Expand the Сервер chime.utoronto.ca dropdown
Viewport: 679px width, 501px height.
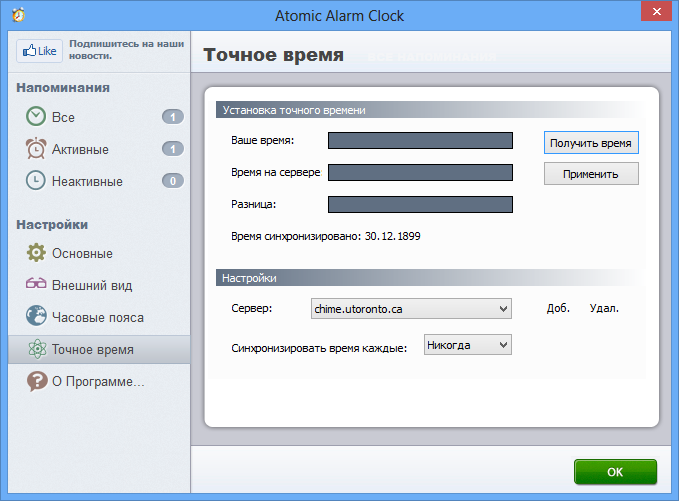411,308
